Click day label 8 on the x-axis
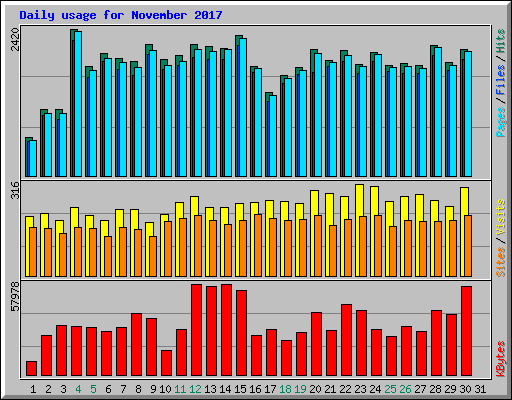Viewport: 512px width, 400px height. point(138,389)
